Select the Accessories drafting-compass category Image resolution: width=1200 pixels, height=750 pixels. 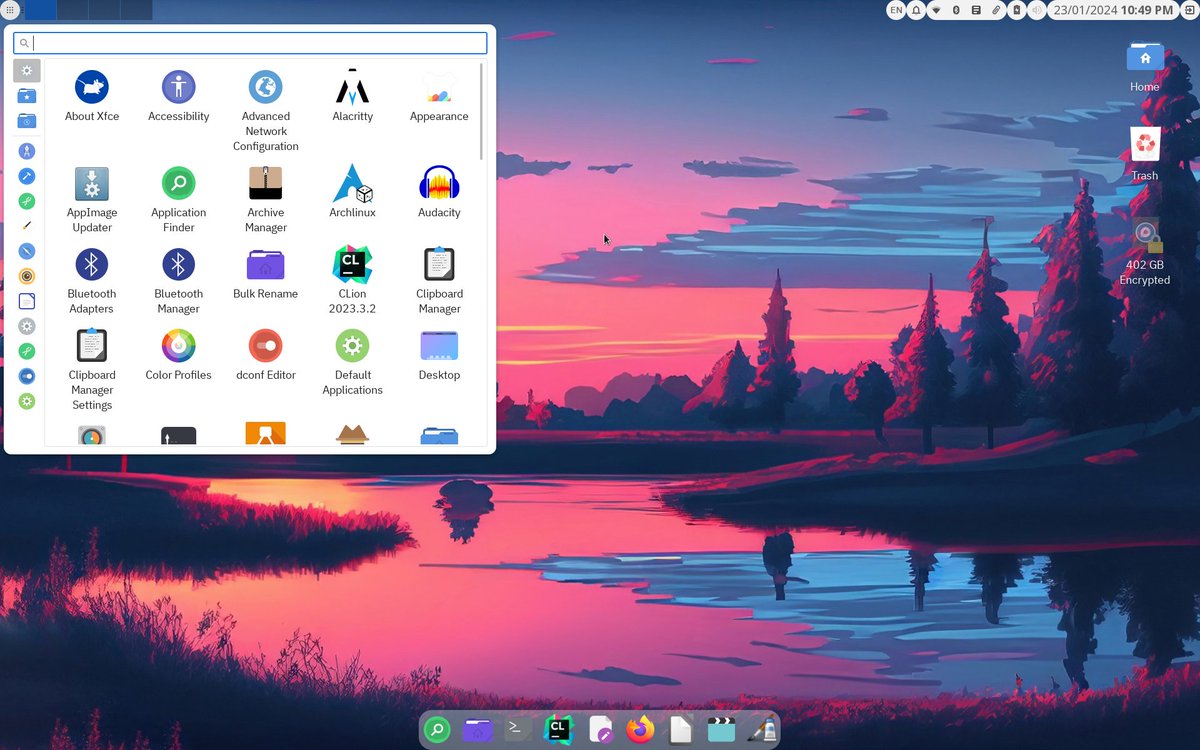(27, 151)
